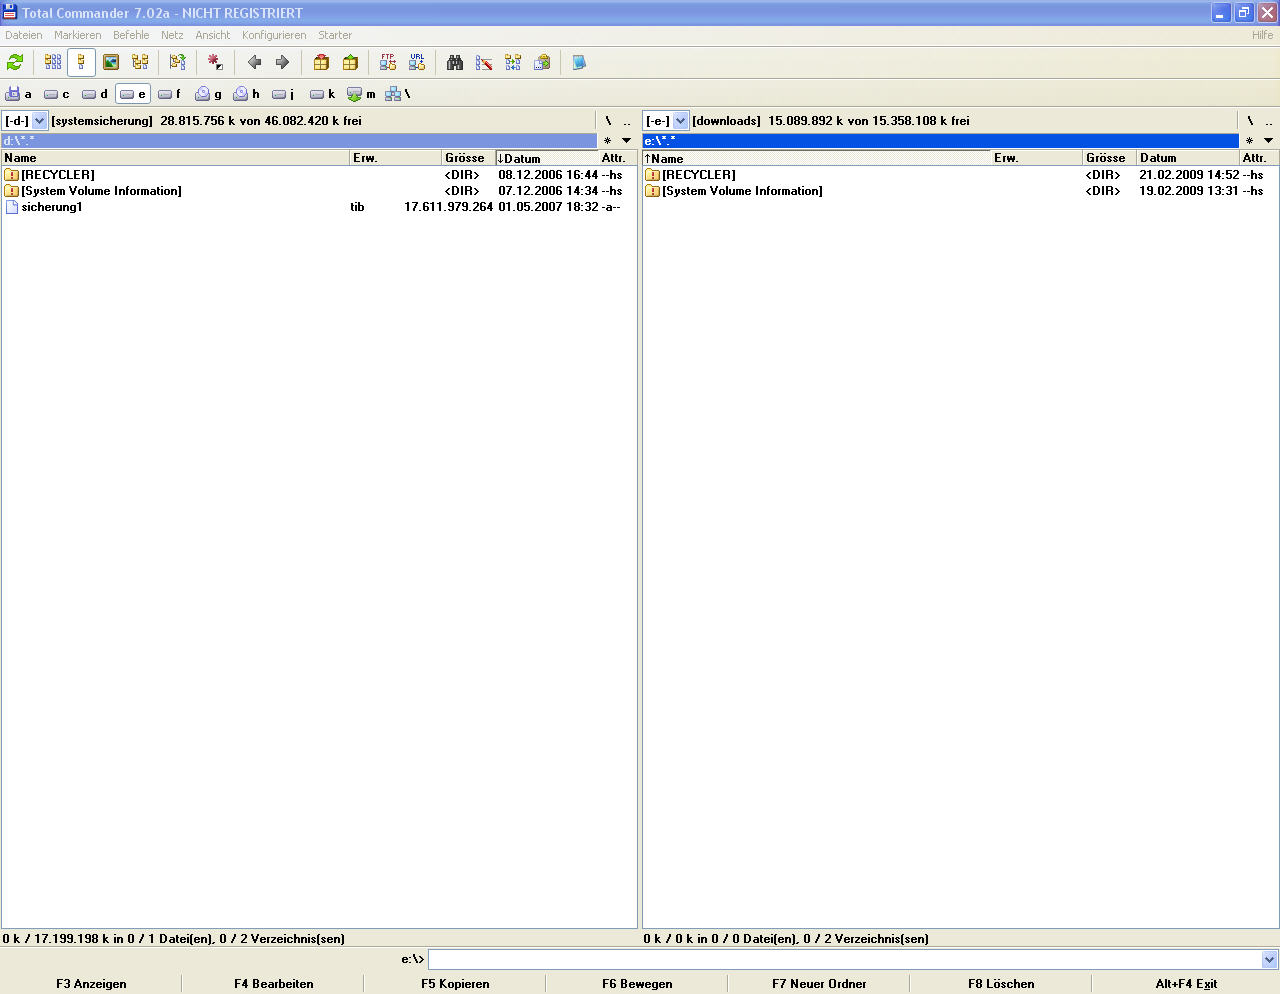Show directory tree view icon
Viewport: 1280px width, 994px height.
(140, 62)
